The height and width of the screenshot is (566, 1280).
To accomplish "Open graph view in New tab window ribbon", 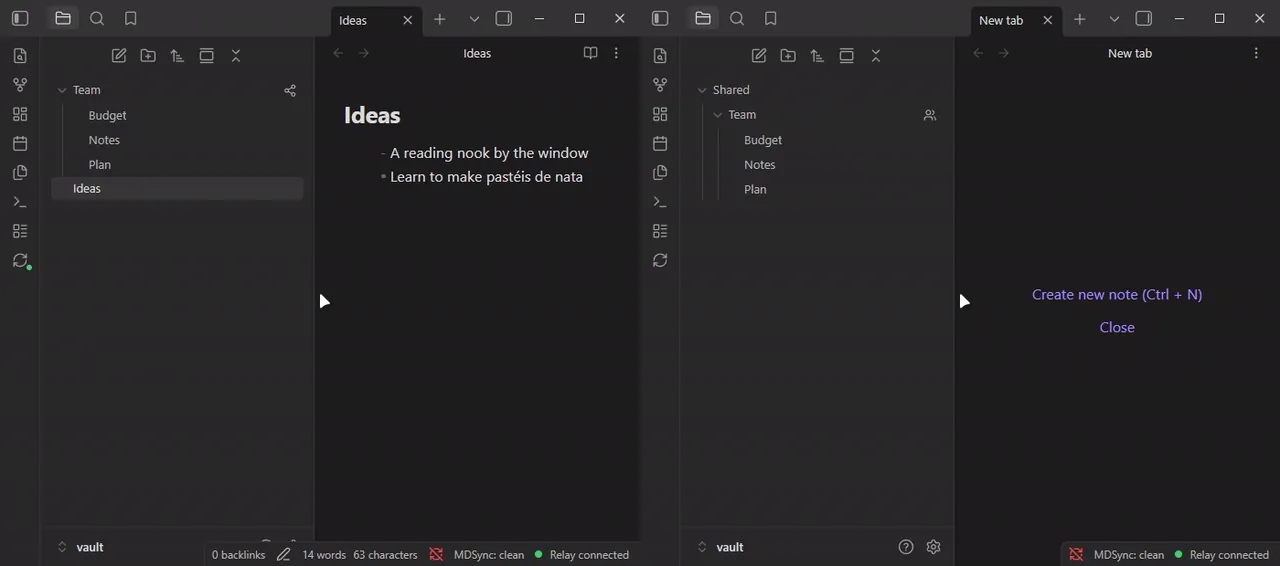I will pyautogui.click(x=660, y=85).
